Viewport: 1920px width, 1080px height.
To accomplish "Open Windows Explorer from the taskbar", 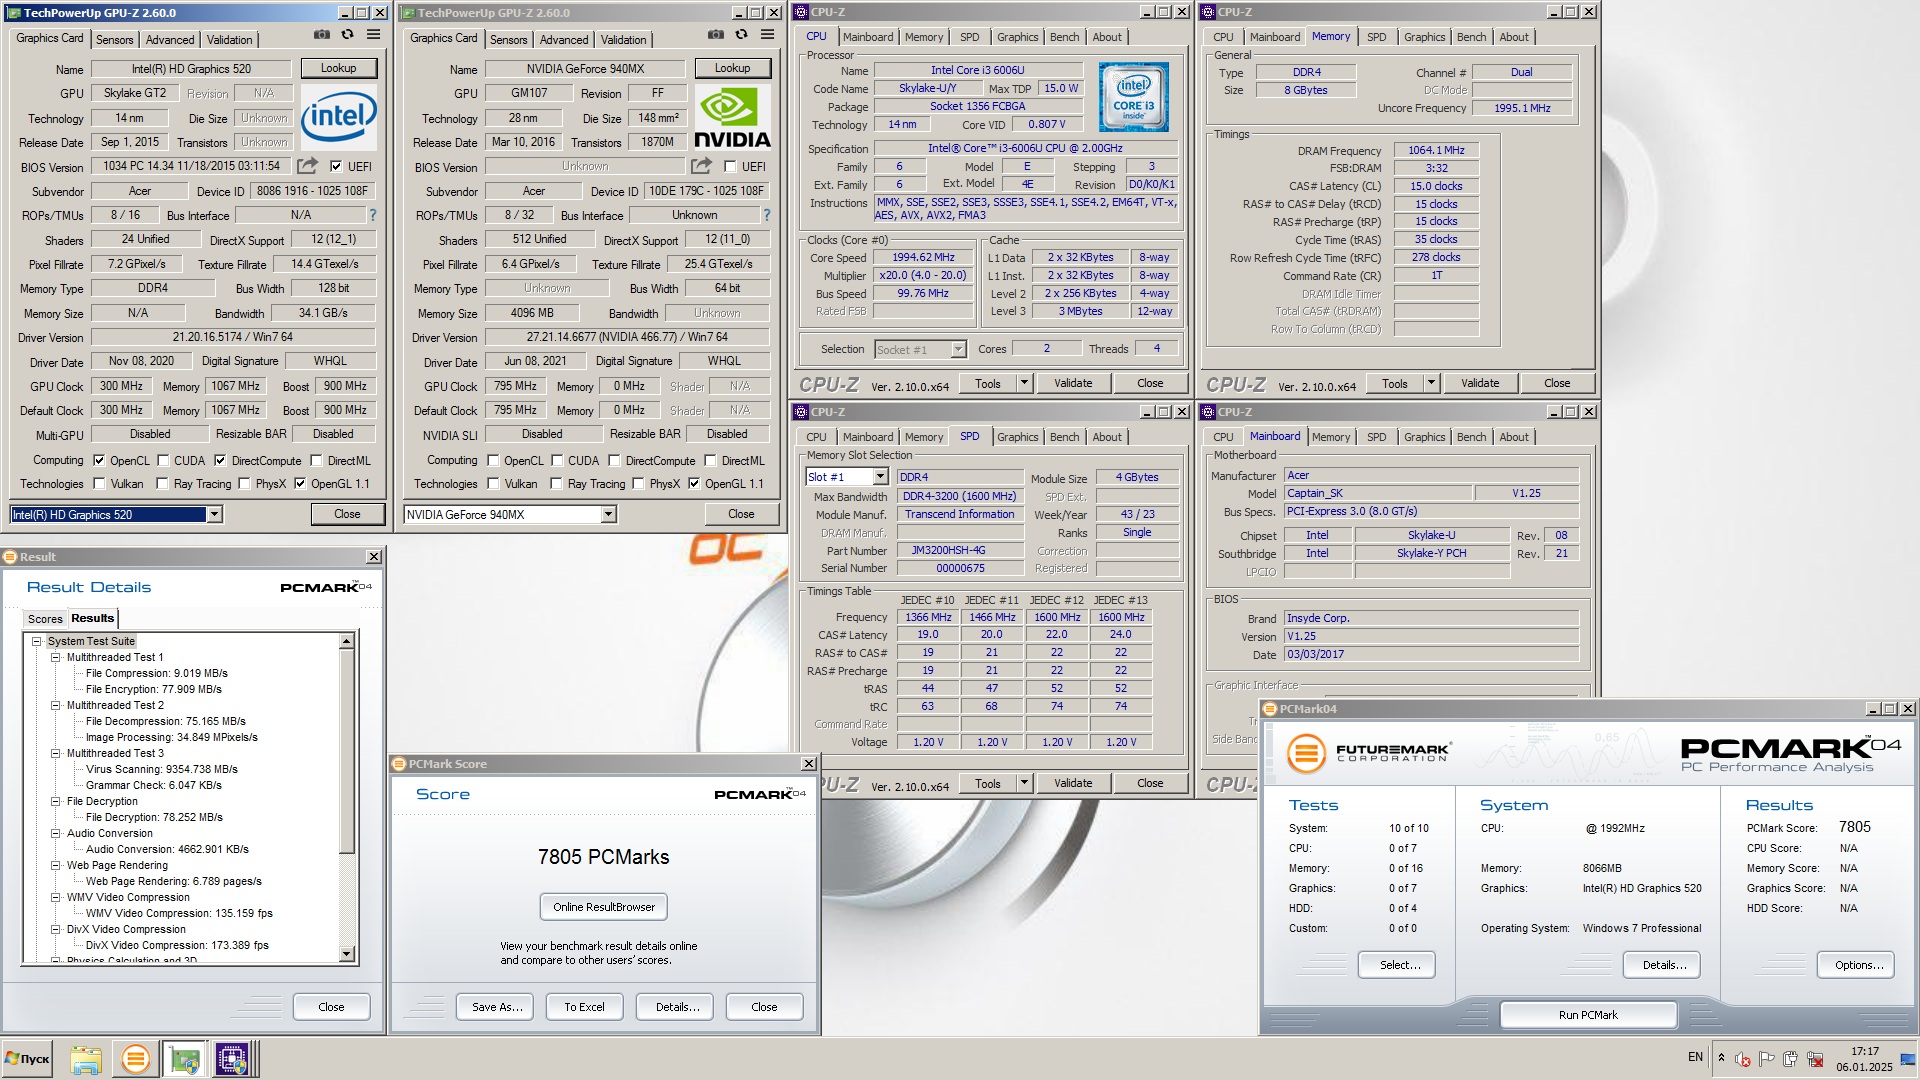I will 86,1059.
